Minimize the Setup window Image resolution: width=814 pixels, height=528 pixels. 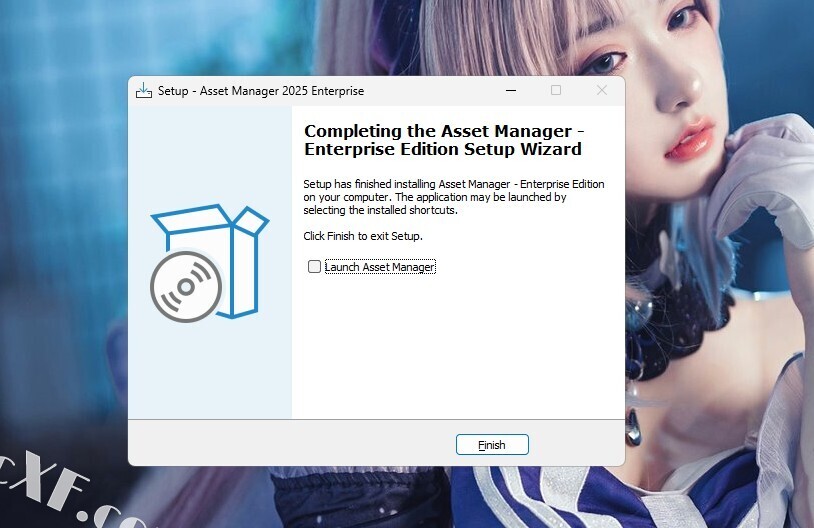(x=511, y=90)
